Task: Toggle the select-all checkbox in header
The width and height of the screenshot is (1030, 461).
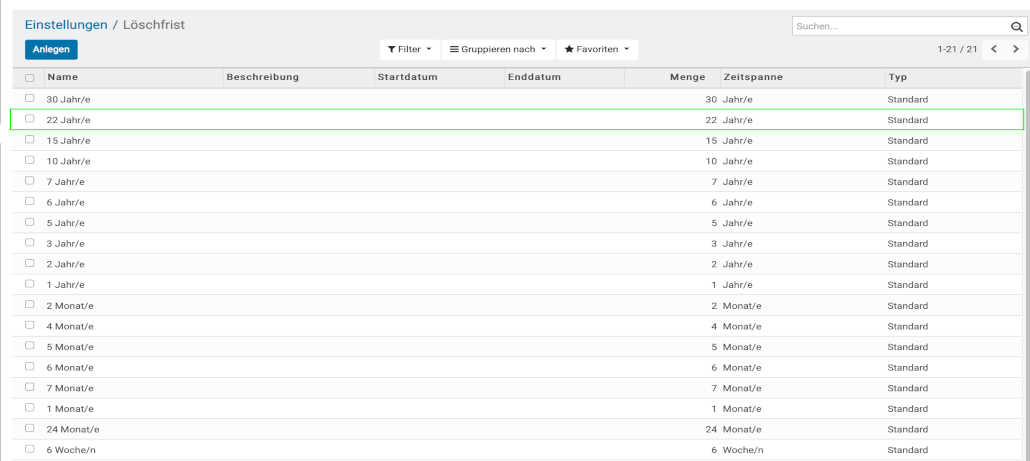Action: coord(30,78)
